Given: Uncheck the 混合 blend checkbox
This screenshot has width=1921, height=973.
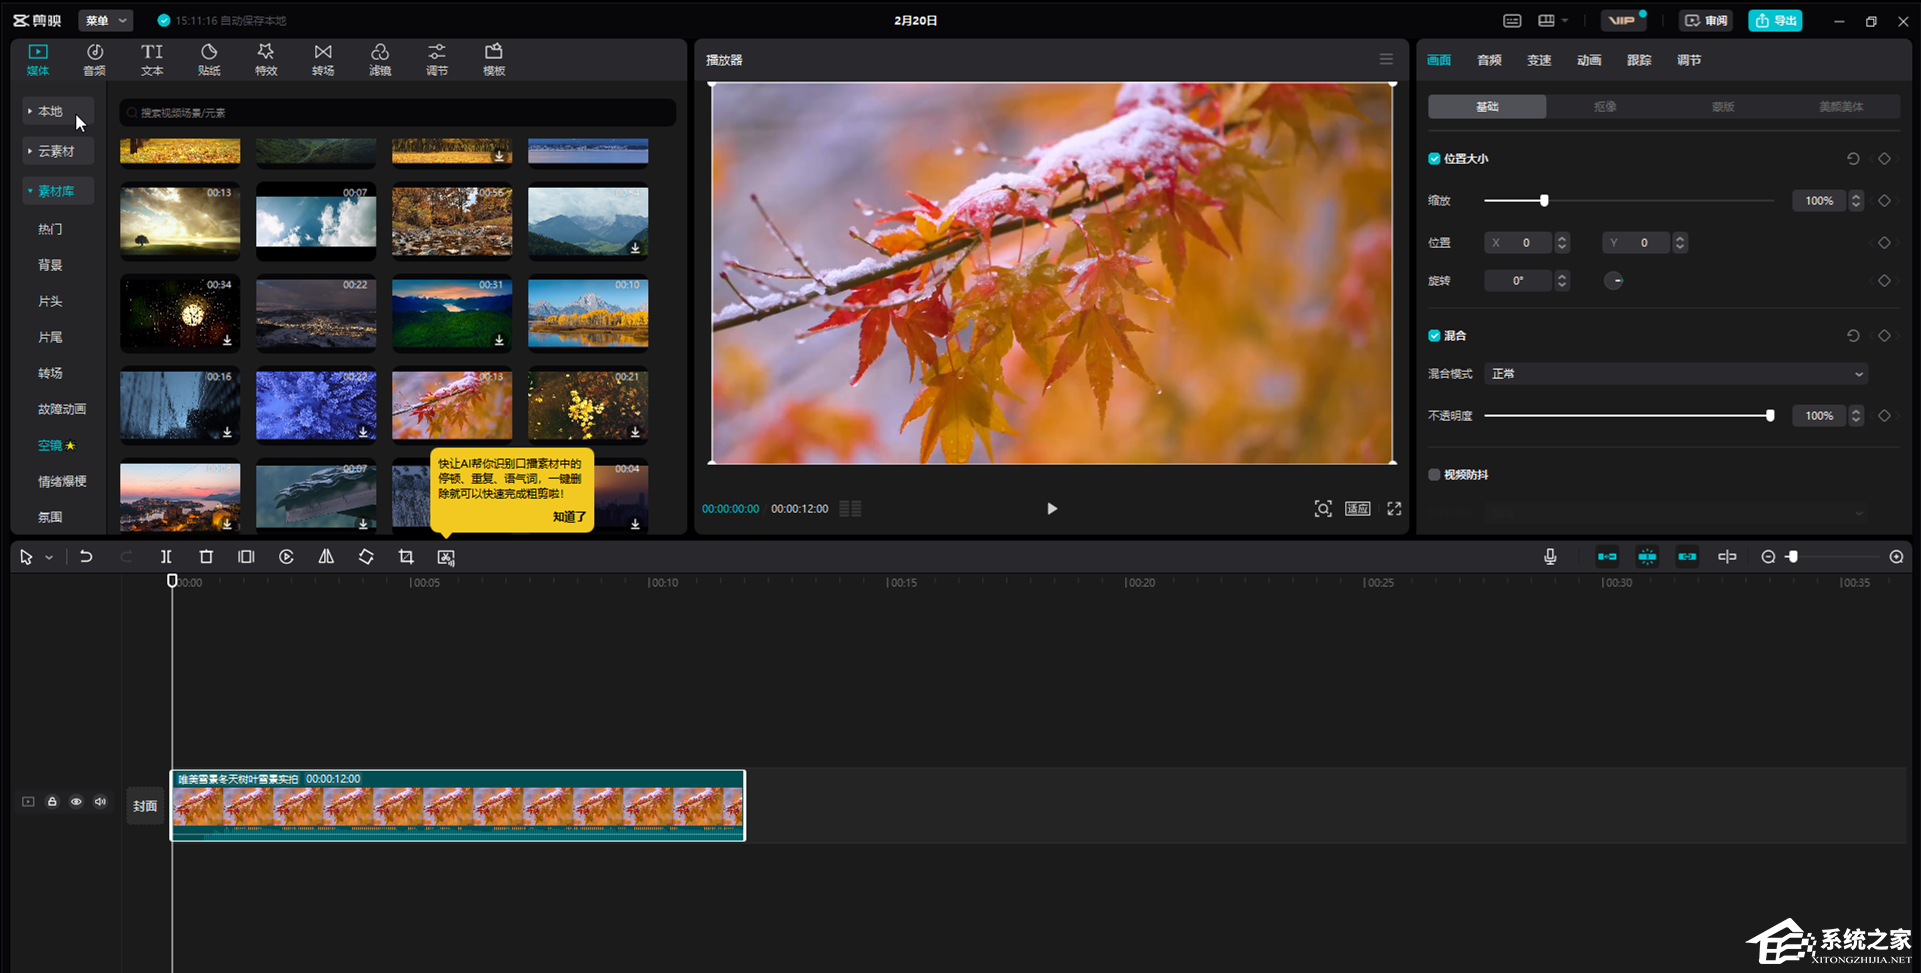Looking at the screenshot, I should click(x=1434, y=336).
